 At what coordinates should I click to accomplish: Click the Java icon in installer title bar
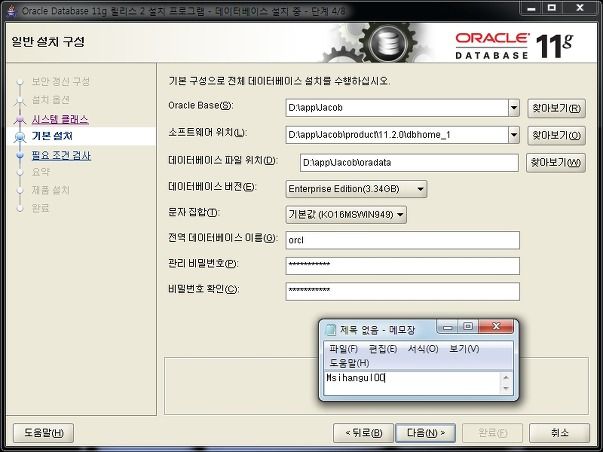[x=12, y=10]
